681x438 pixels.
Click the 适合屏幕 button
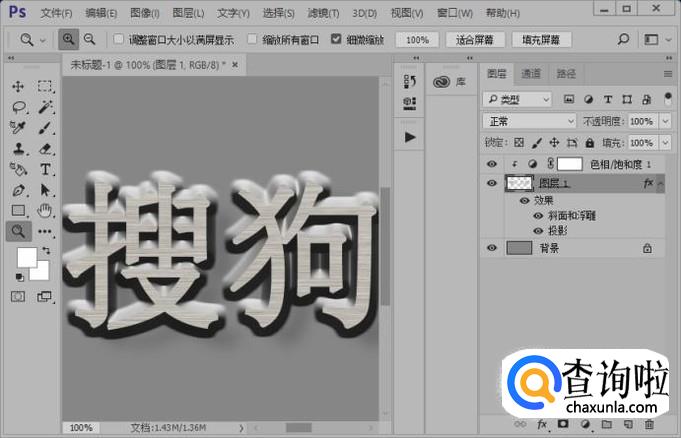[475, 40]
